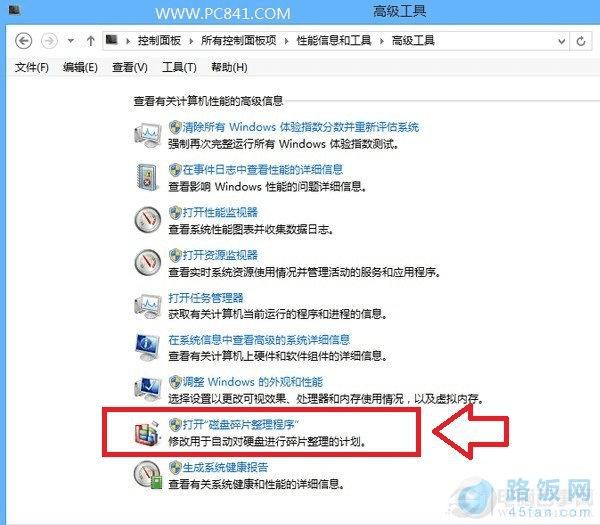Expand the chevron after 性能信息和工具
This screenshot has height=525, width=600.
click(382, 41)
